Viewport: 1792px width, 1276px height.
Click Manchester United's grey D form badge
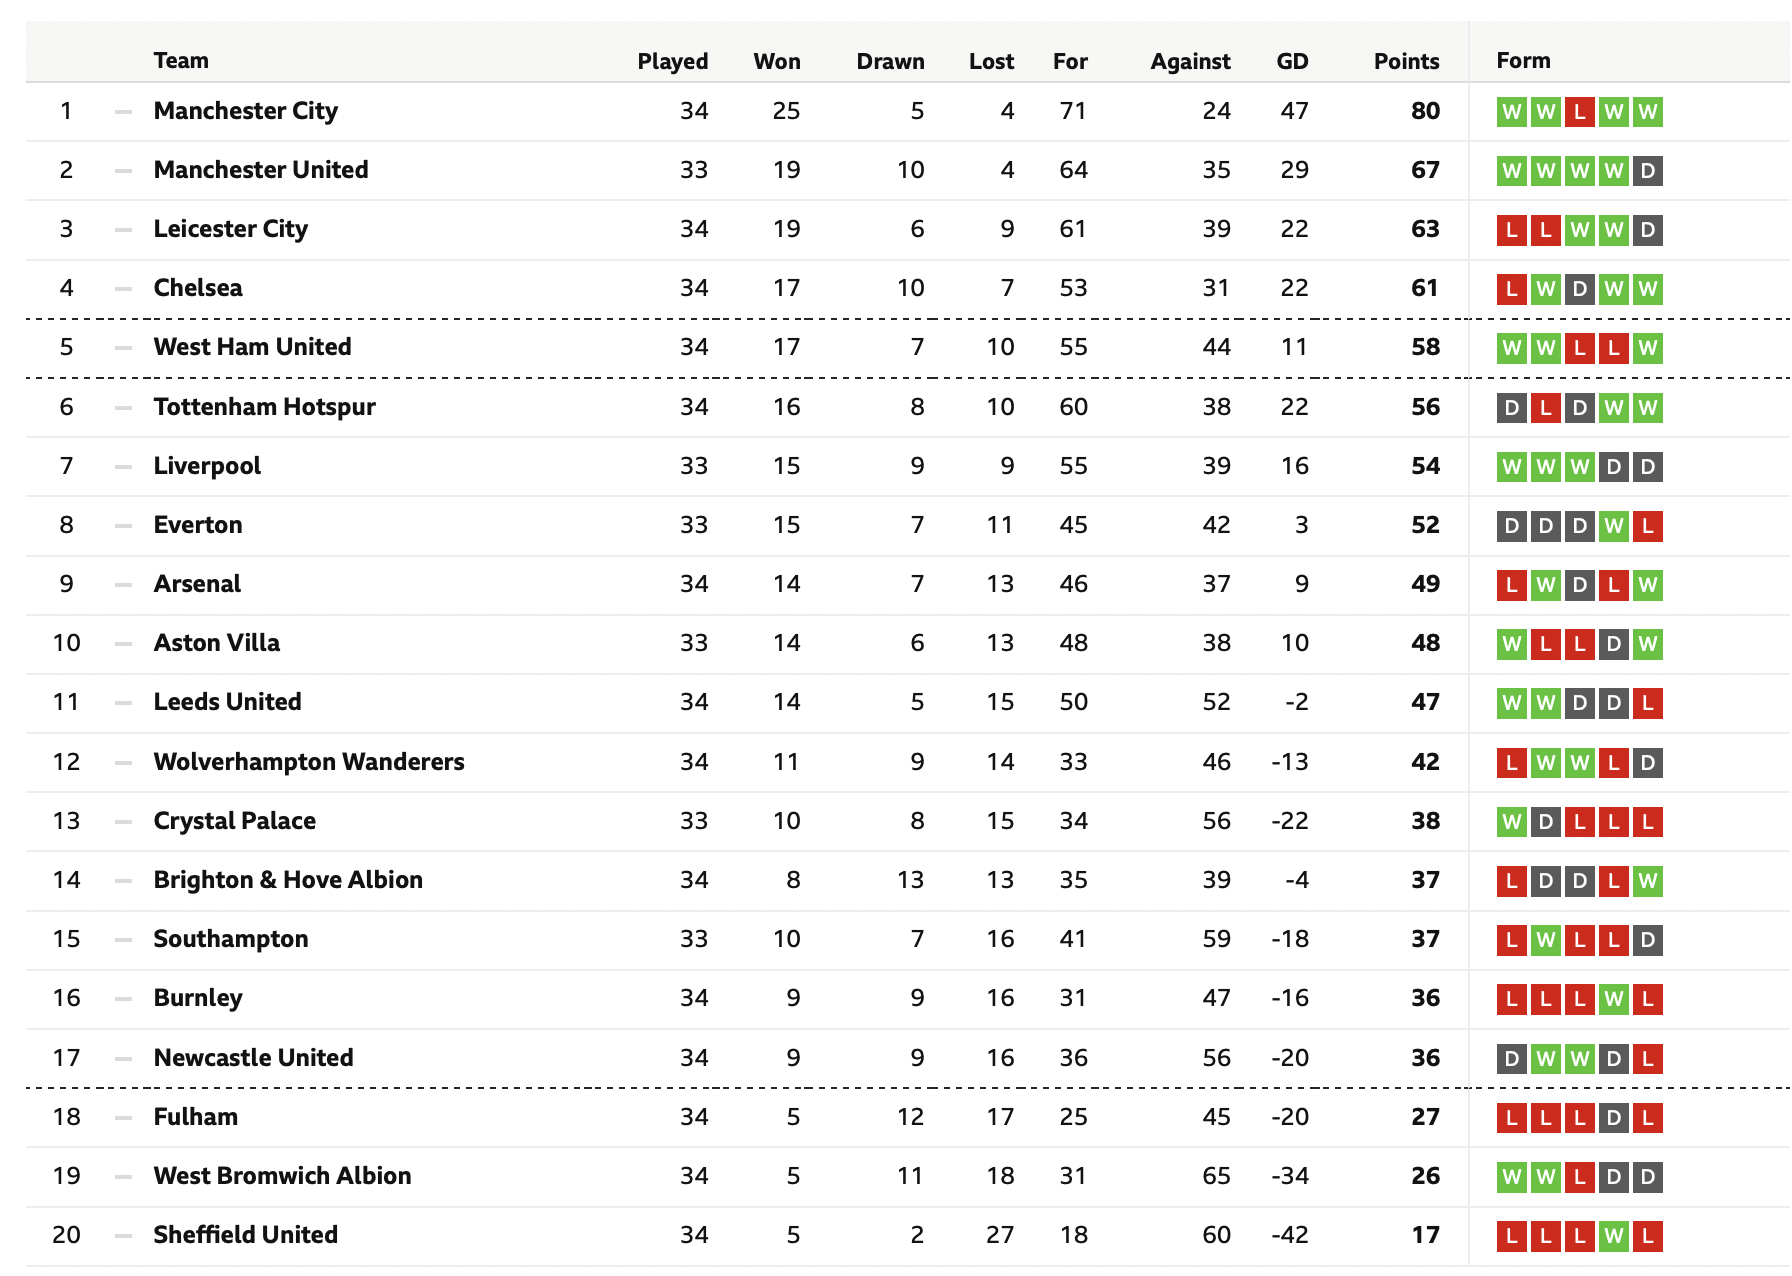[1647, 171]
